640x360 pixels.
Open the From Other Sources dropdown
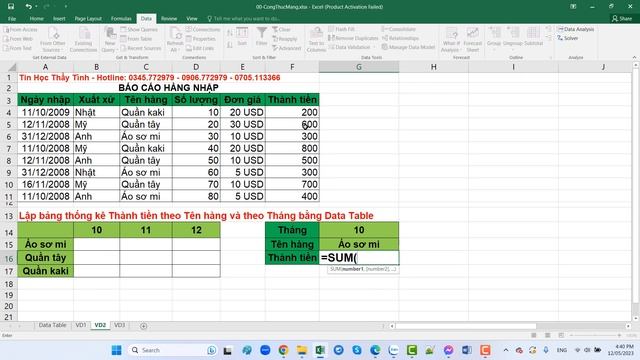tap(53, 40)
